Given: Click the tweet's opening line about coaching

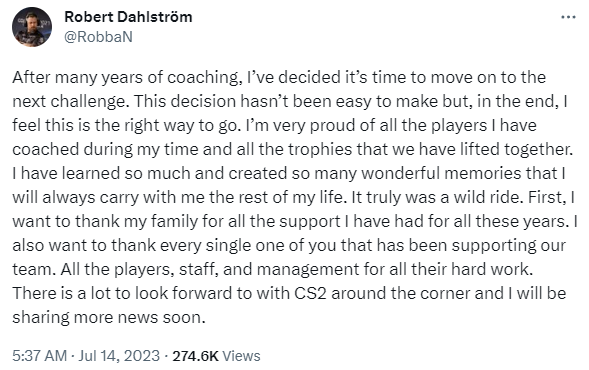Looking at the screenshot, I should point(279,77).
